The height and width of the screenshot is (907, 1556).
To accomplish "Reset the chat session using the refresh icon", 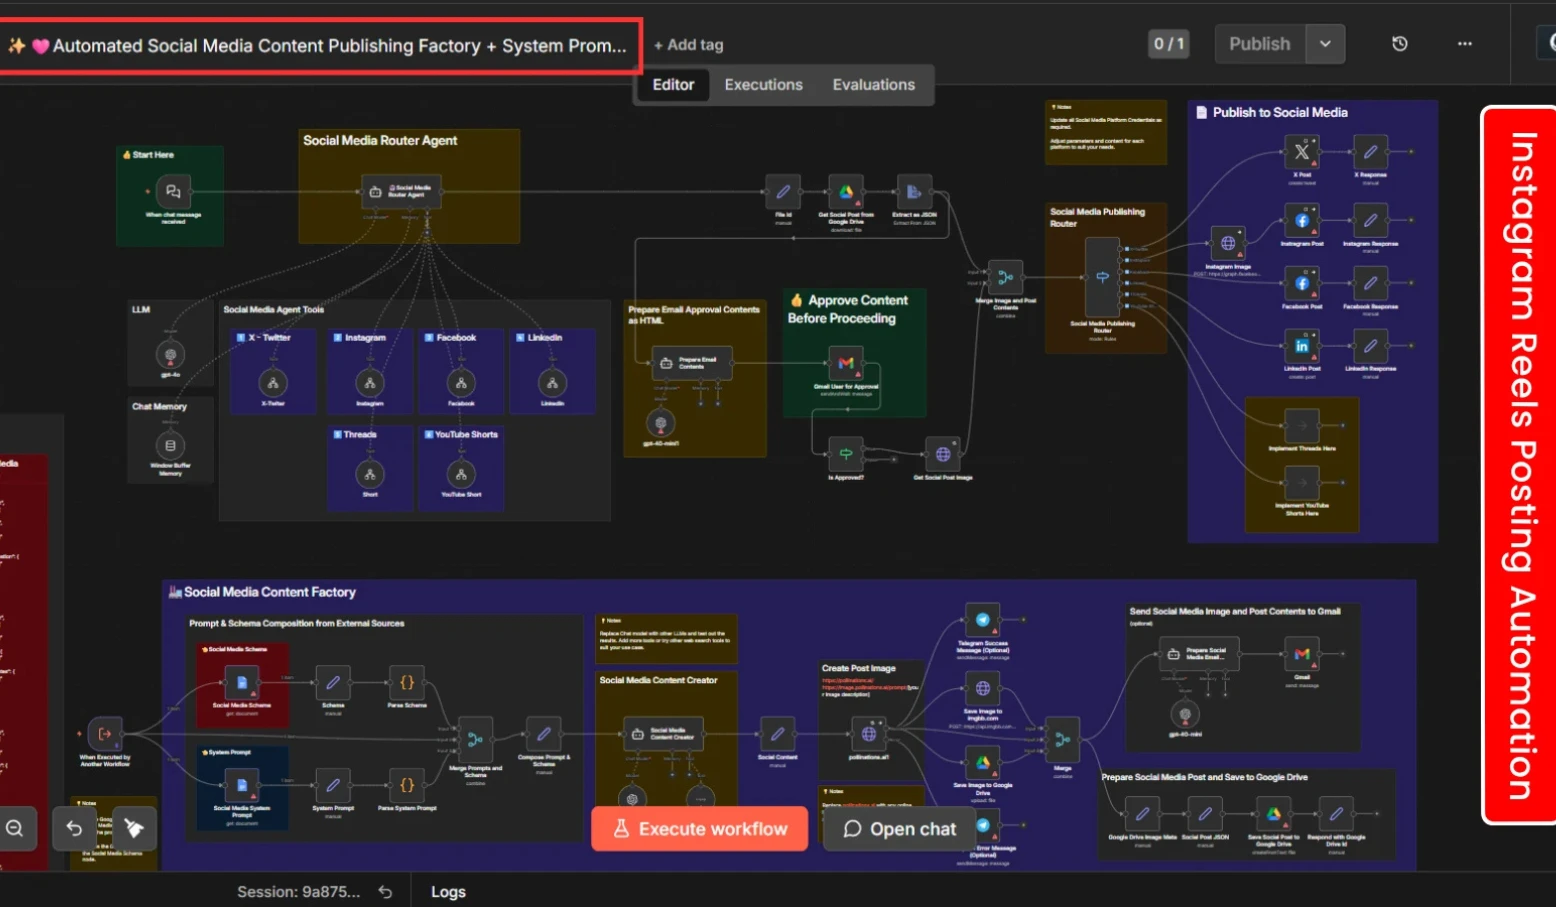I will tap(385, 892).
